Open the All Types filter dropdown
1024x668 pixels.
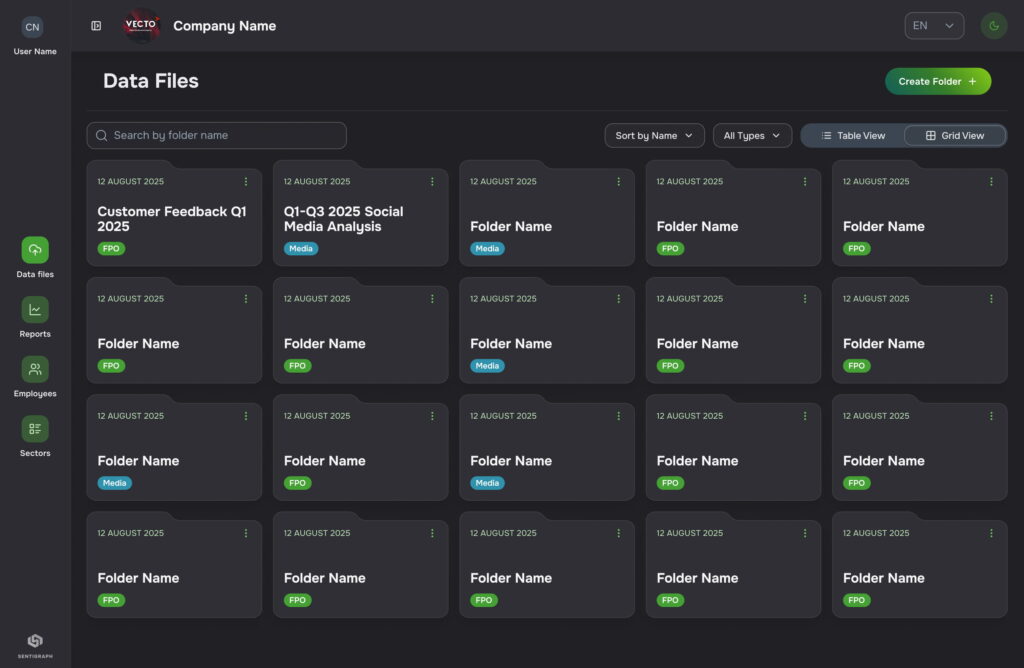pos(752,136)
